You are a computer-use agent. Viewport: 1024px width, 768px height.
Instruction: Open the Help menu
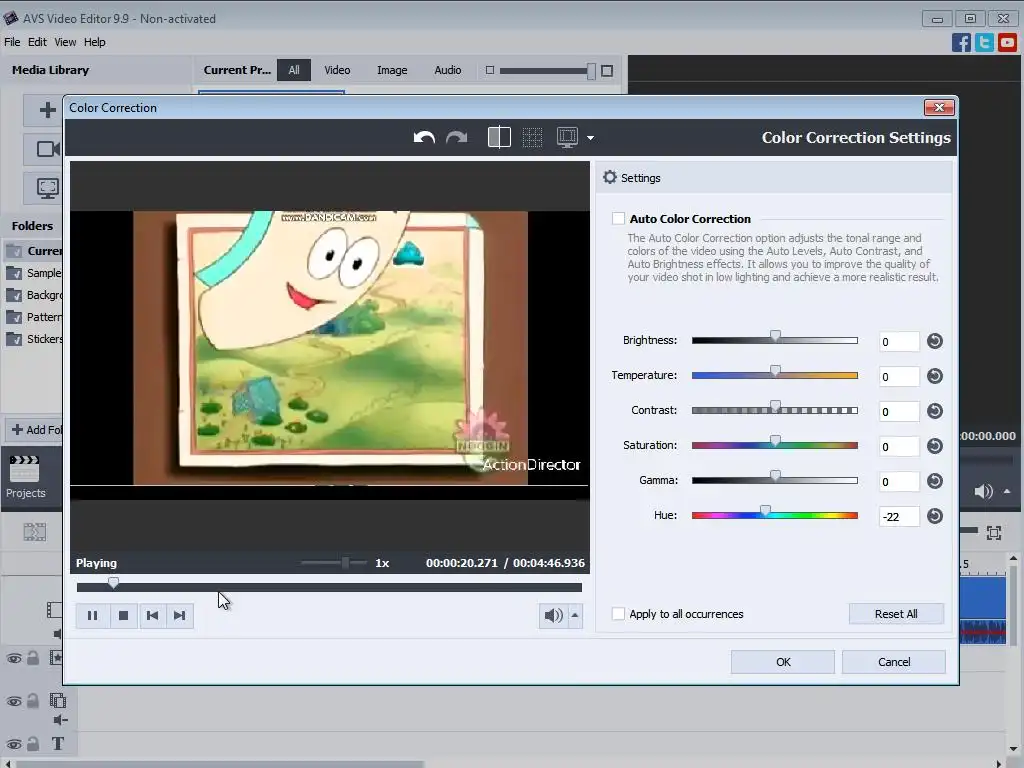tap(95, 42)
